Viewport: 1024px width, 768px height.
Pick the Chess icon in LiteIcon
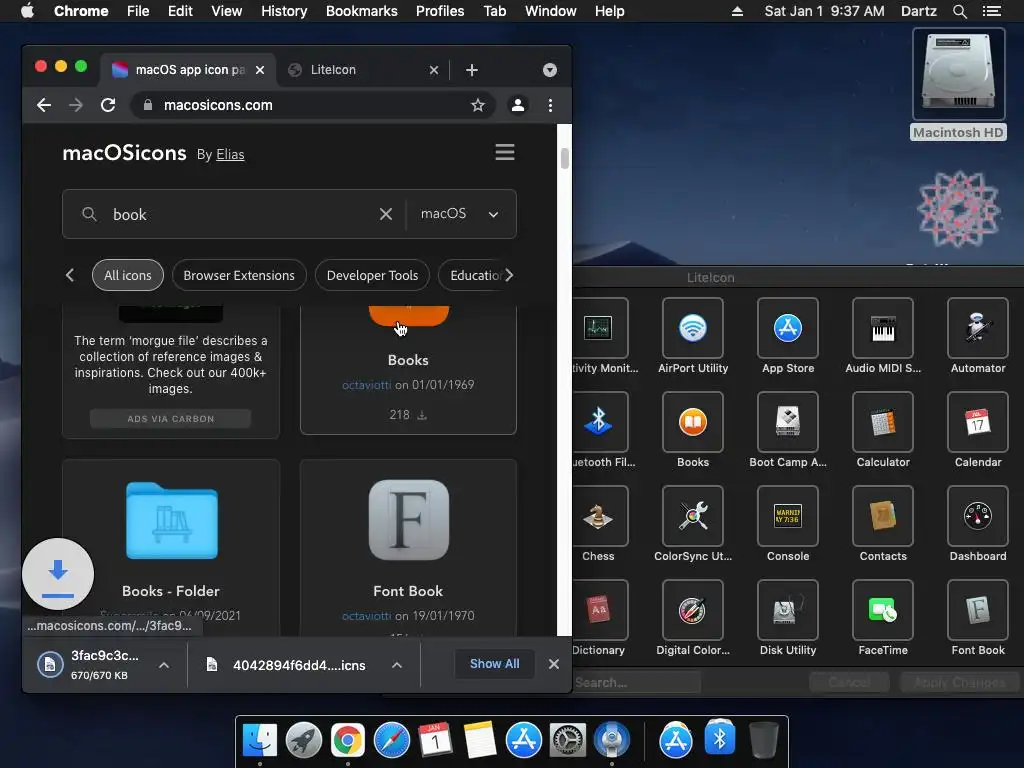(600, 516)
